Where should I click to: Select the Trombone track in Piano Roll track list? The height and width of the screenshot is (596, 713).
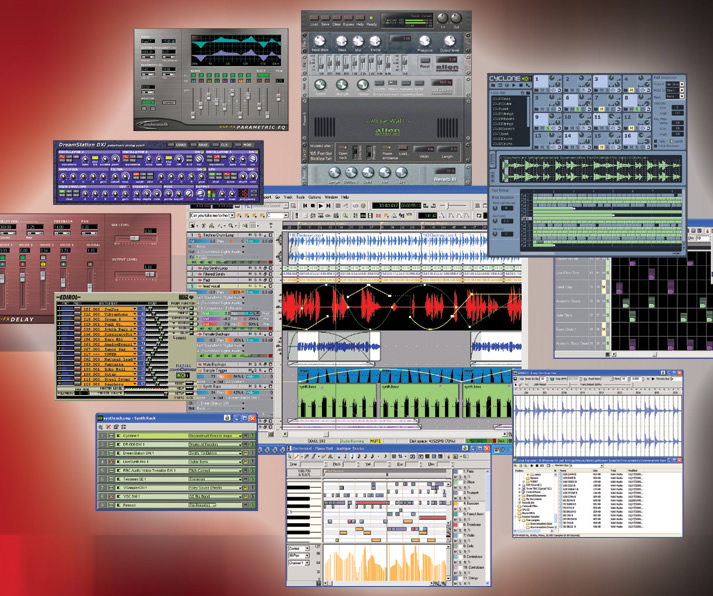[473, 525]
